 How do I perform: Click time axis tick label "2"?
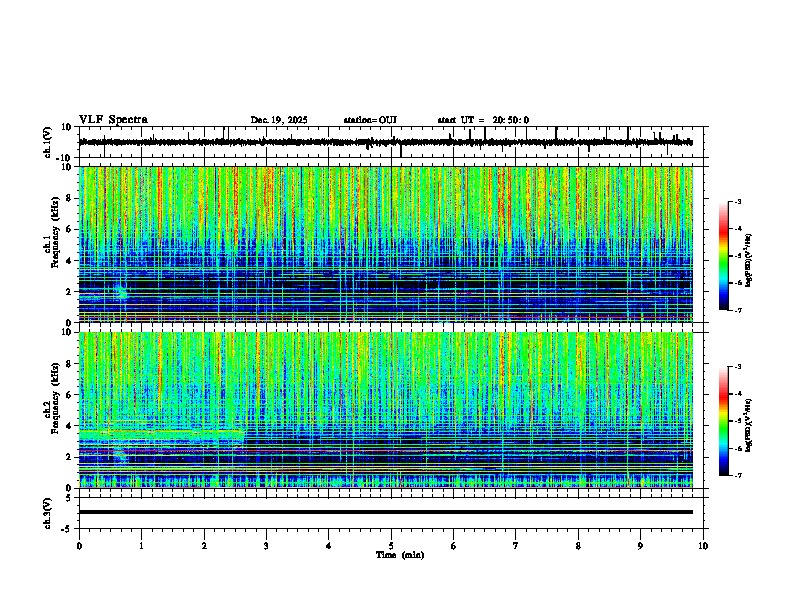(204, 546)
